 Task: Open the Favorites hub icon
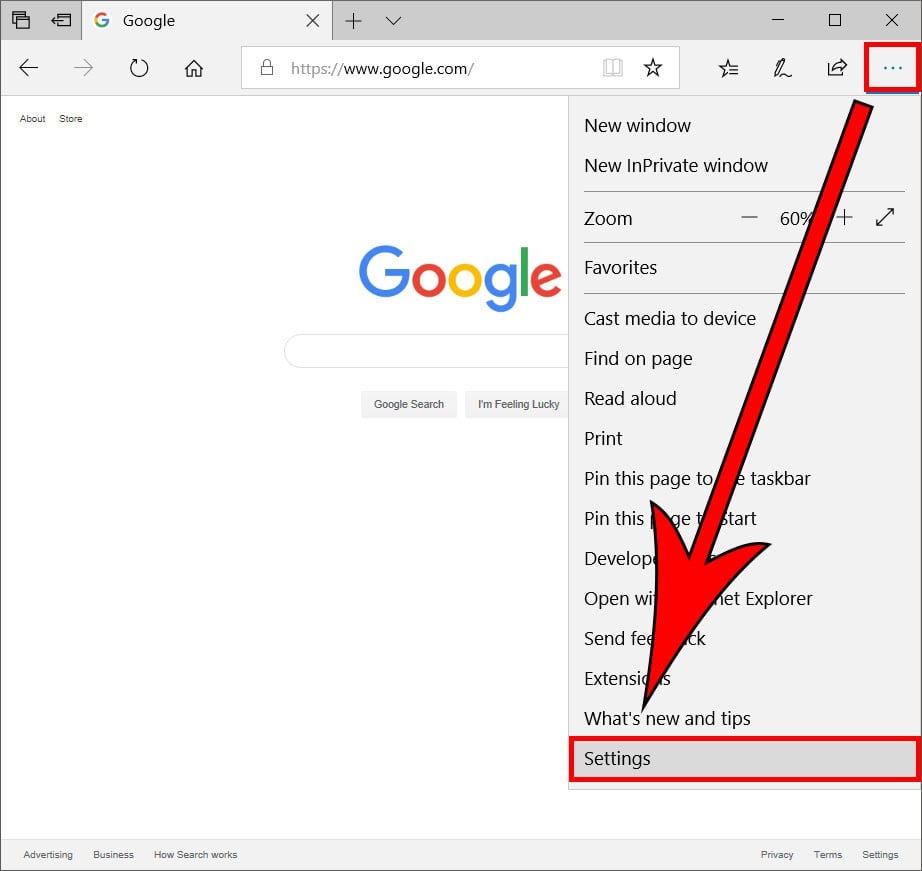[x=728, y=68]
